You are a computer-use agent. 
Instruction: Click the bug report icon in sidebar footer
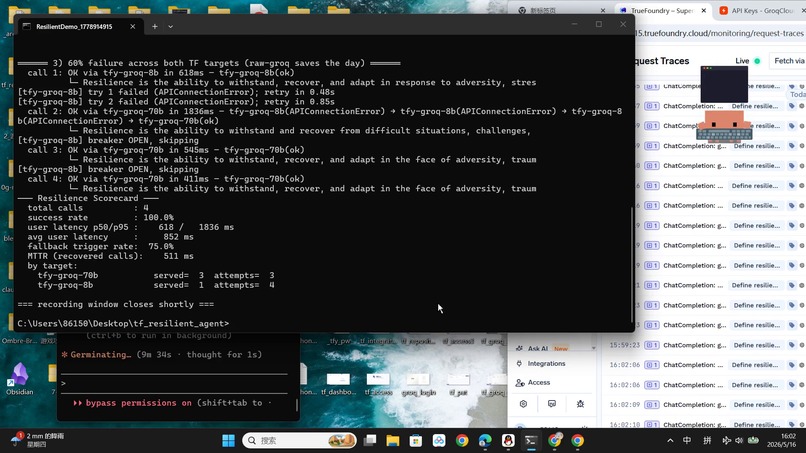580,404
